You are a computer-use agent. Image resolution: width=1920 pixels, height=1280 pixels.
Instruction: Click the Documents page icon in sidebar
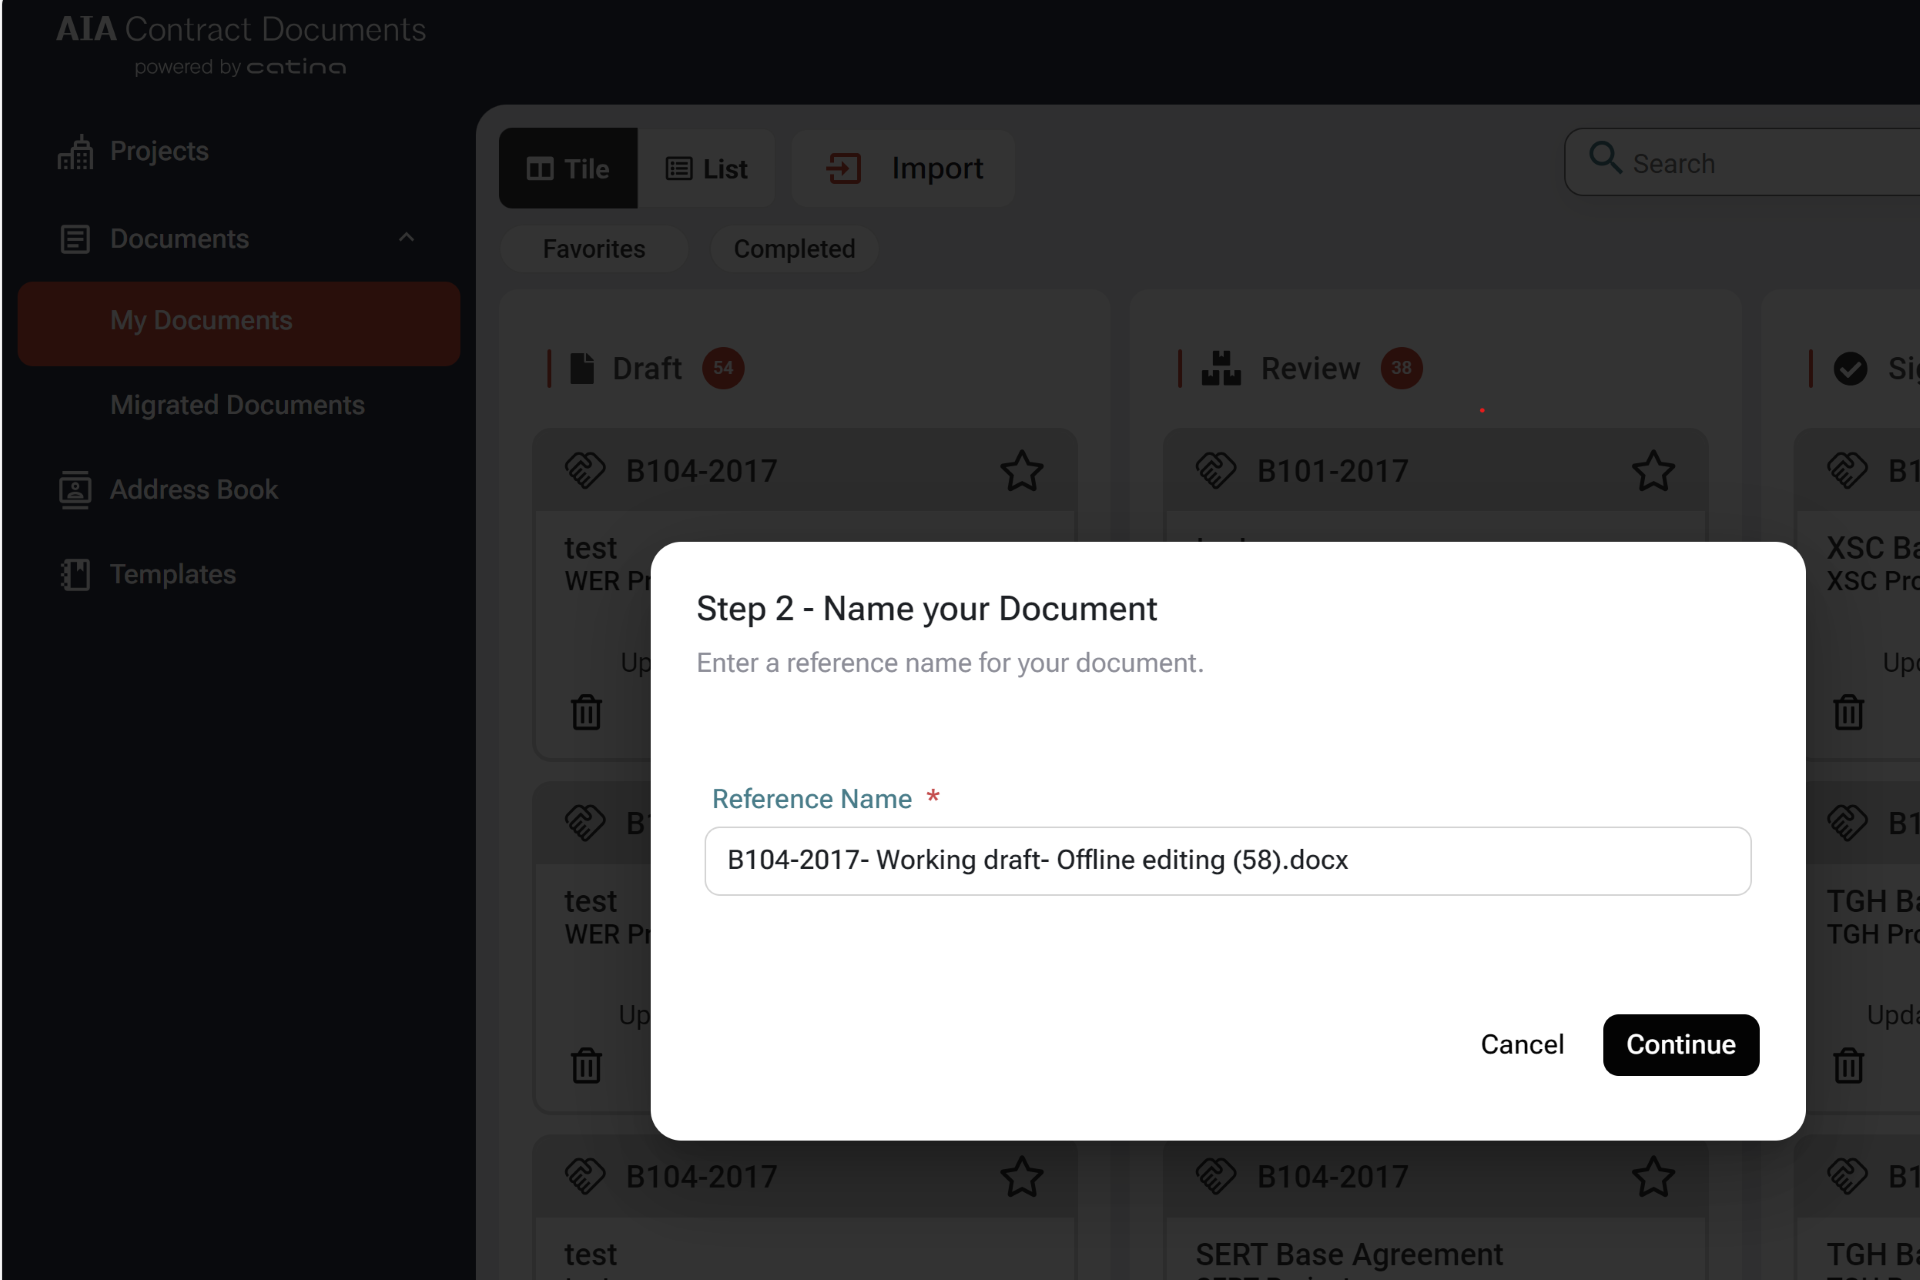pyautogui.click(x=75, y=239)
